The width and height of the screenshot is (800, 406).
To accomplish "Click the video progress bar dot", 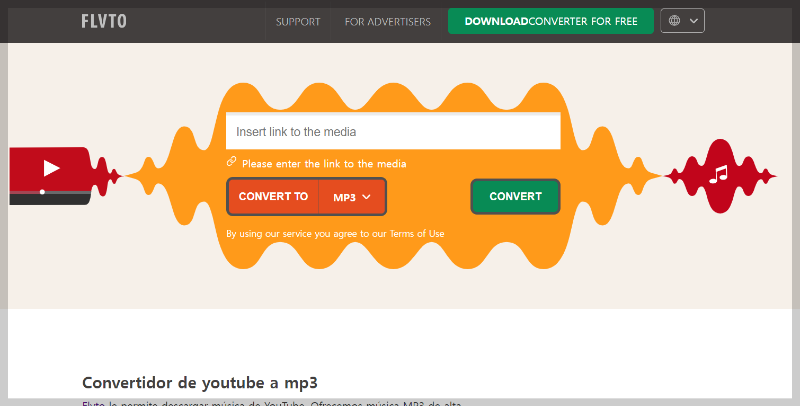I will (x=42, y=192).
